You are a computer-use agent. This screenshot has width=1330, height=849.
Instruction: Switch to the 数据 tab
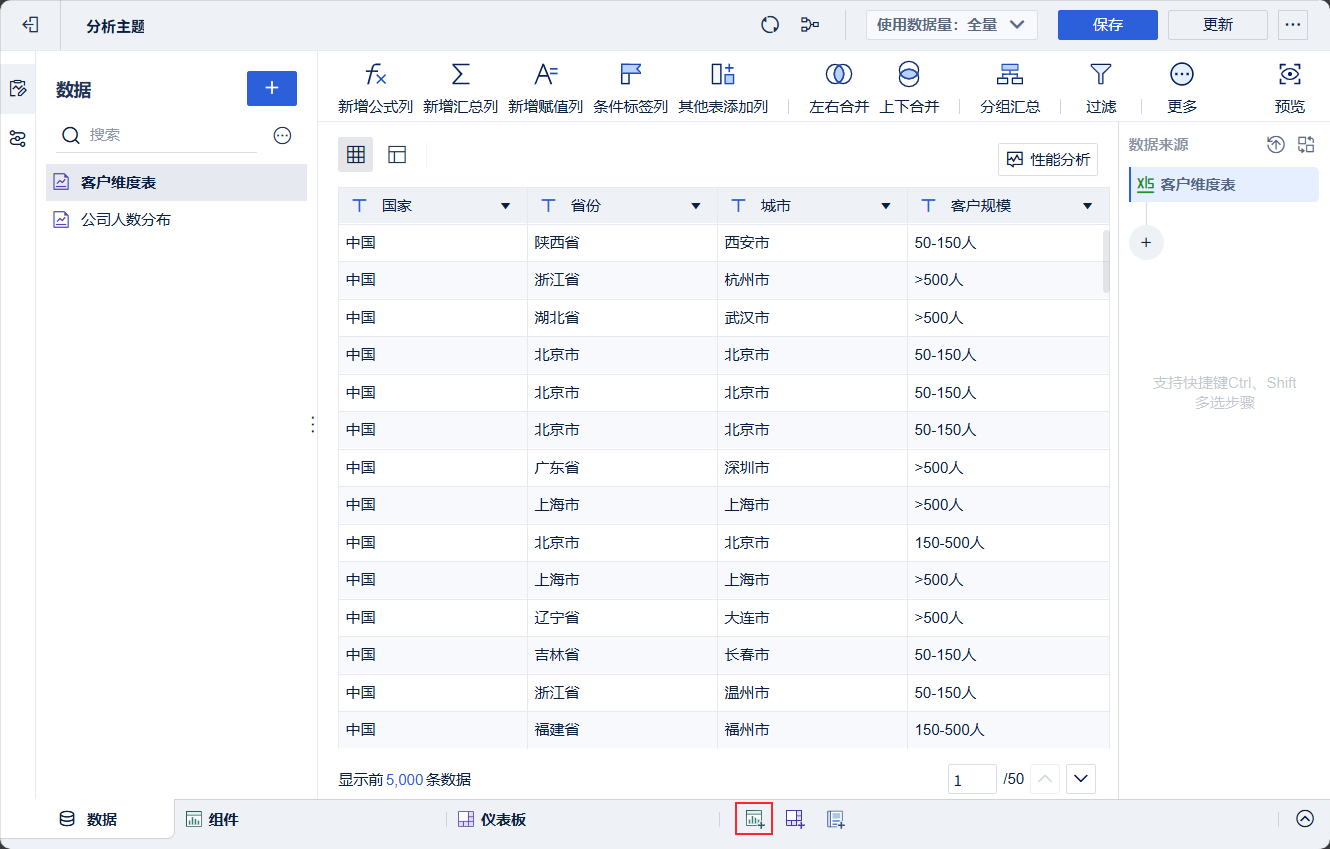click(x=88, y=820)
